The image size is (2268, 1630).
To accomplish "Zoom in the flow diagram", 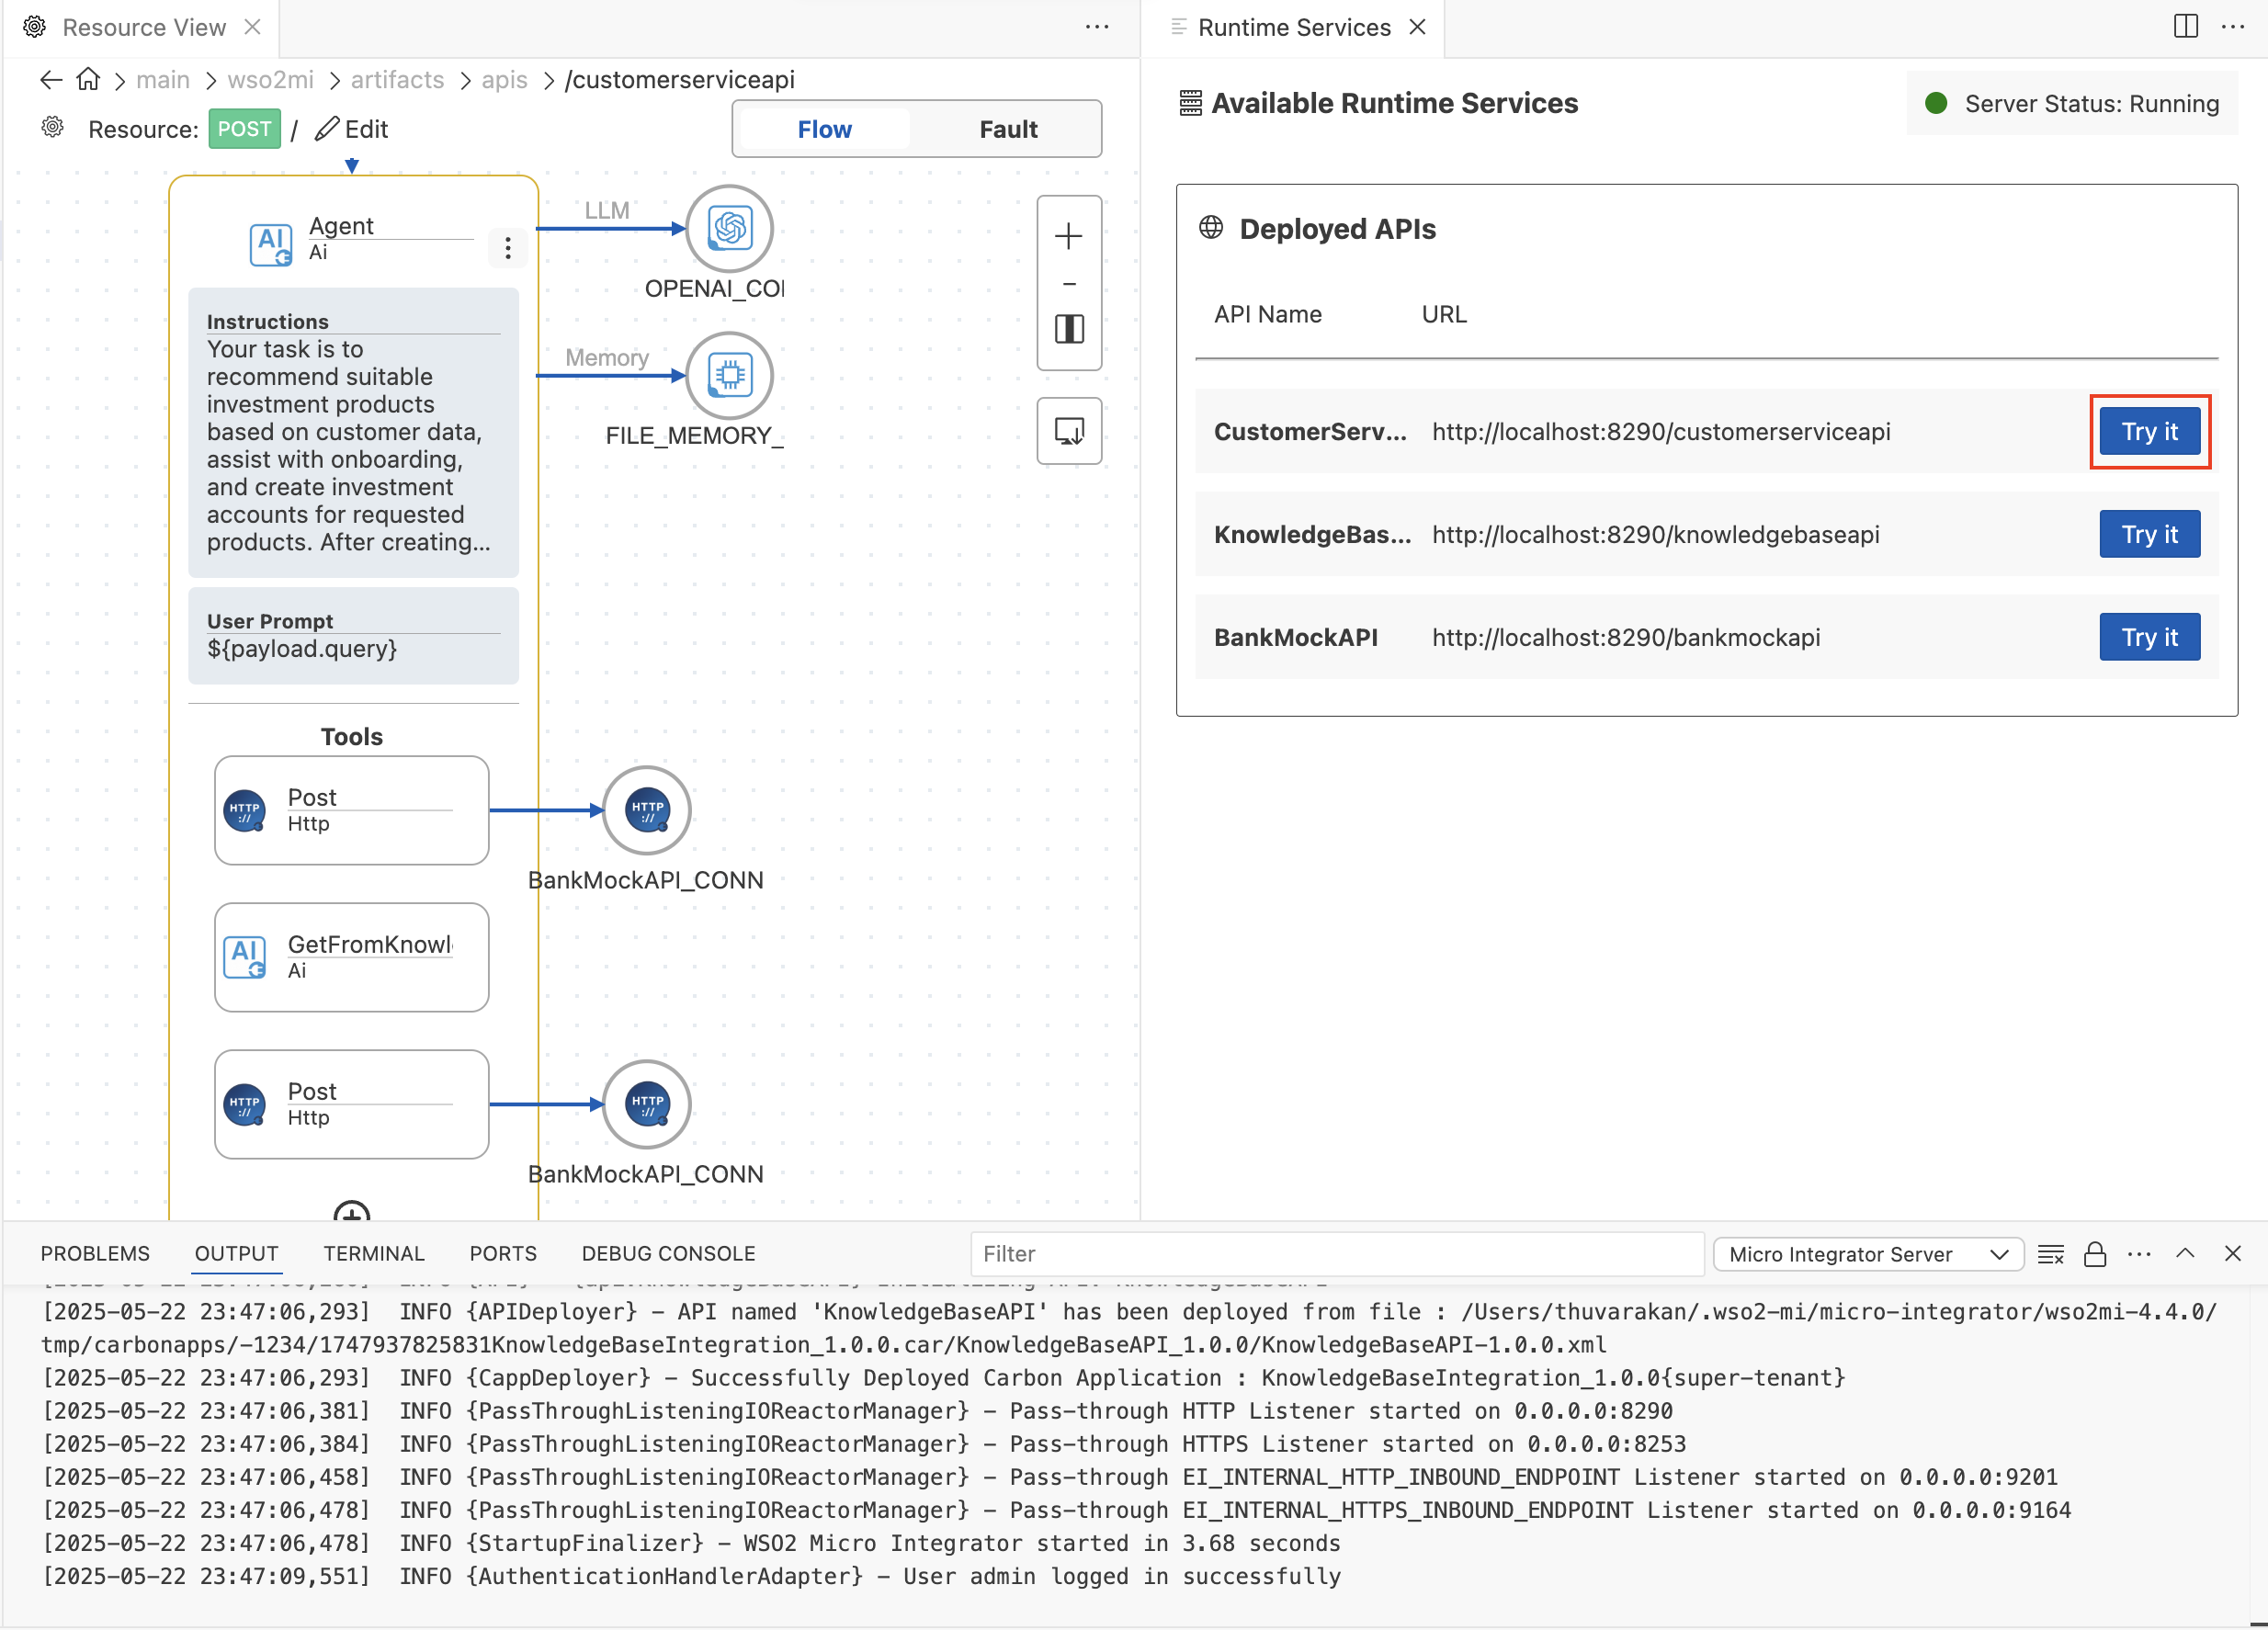I will (1069, 236).
